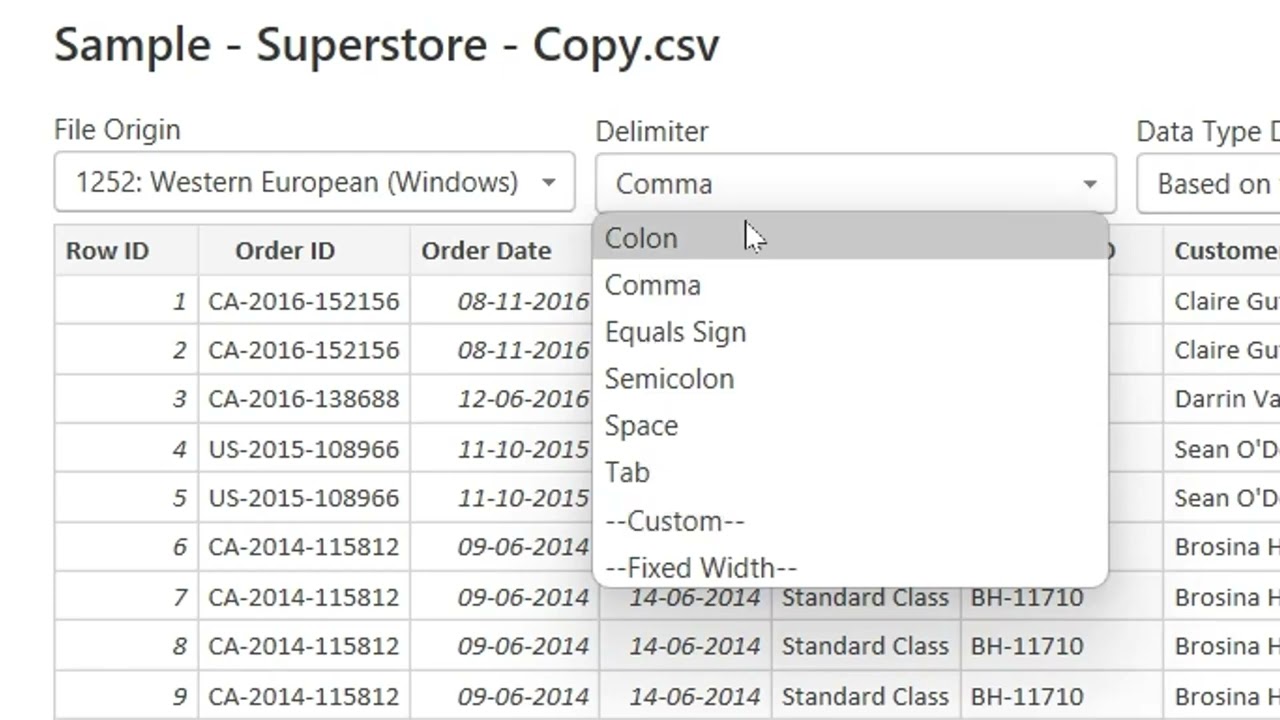
Task: Select order ID cell CA-2016-138688
Action: (304, 399)
